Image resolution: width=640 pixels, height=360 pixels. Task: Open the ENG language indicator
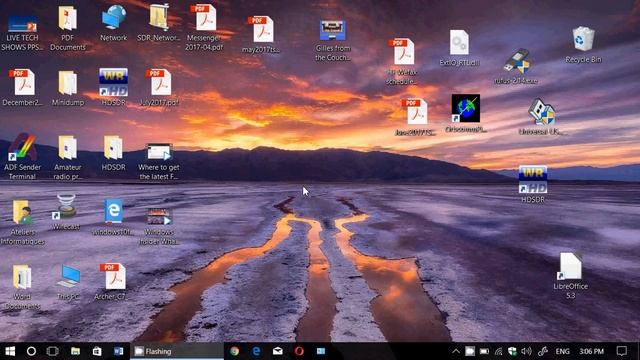point(562,351)
